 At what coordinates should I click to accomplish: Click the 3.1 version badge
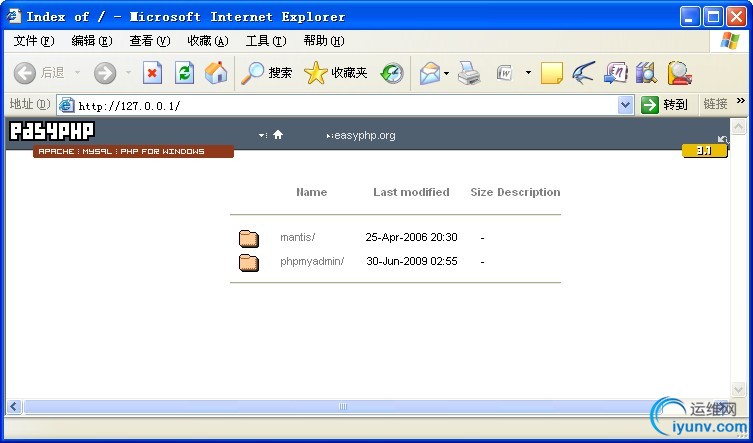(704, 151)
